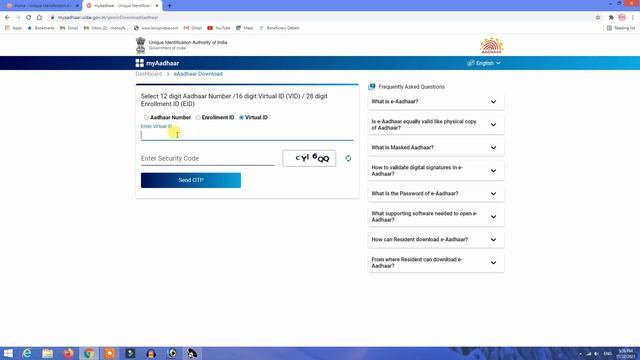The height and width of the screenshot is (360, 640).
Task: Refresh the captcha security code
Action: 348,158
